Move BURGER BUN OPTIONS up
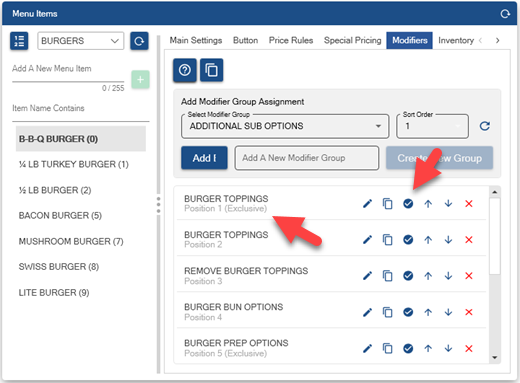520x383 pixels. 428,312
